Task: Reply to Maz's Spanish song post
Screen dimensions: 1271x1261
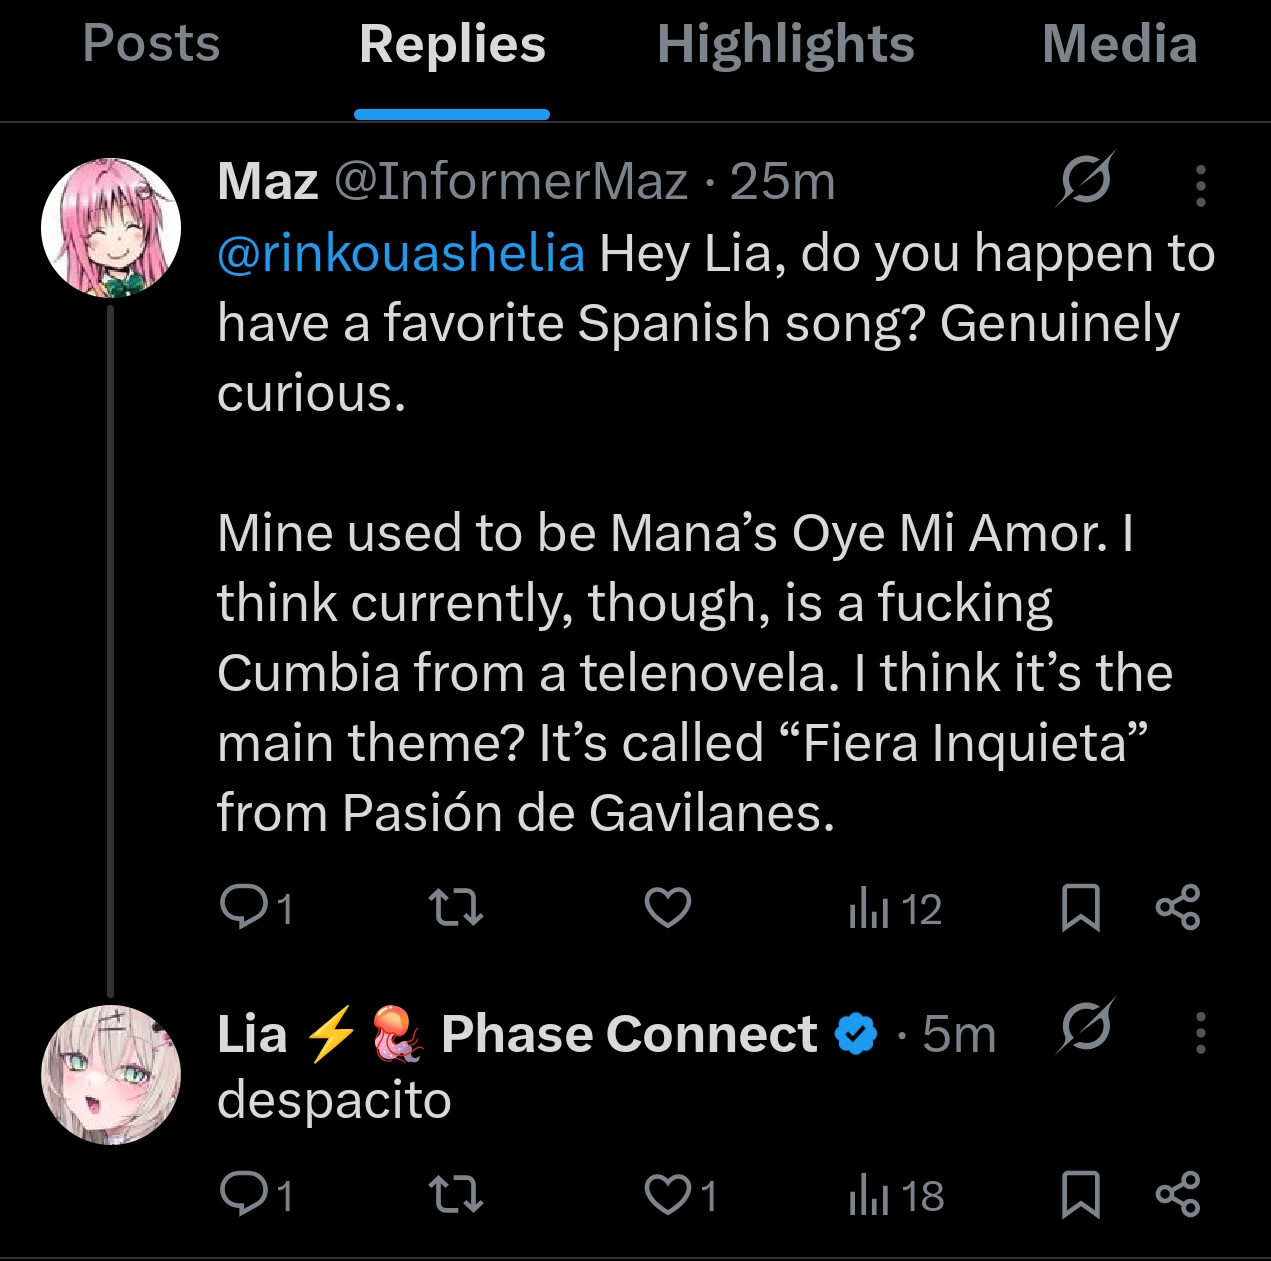Action: [x=241, y=908]
